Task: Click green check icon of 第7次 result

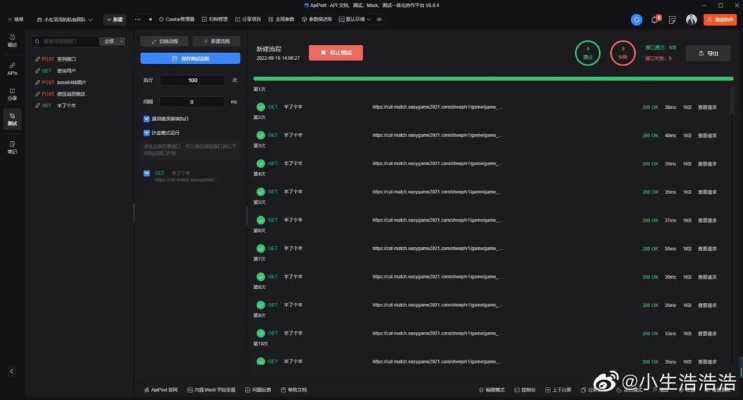Action: [x=261, y=276]
